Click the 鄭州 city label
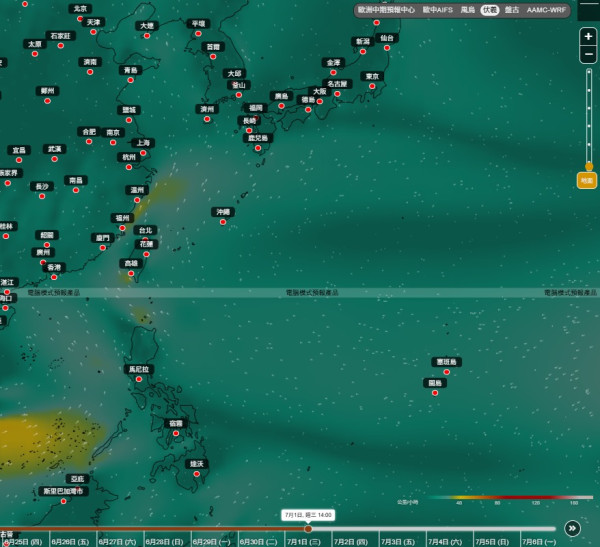 click(47, 91)
